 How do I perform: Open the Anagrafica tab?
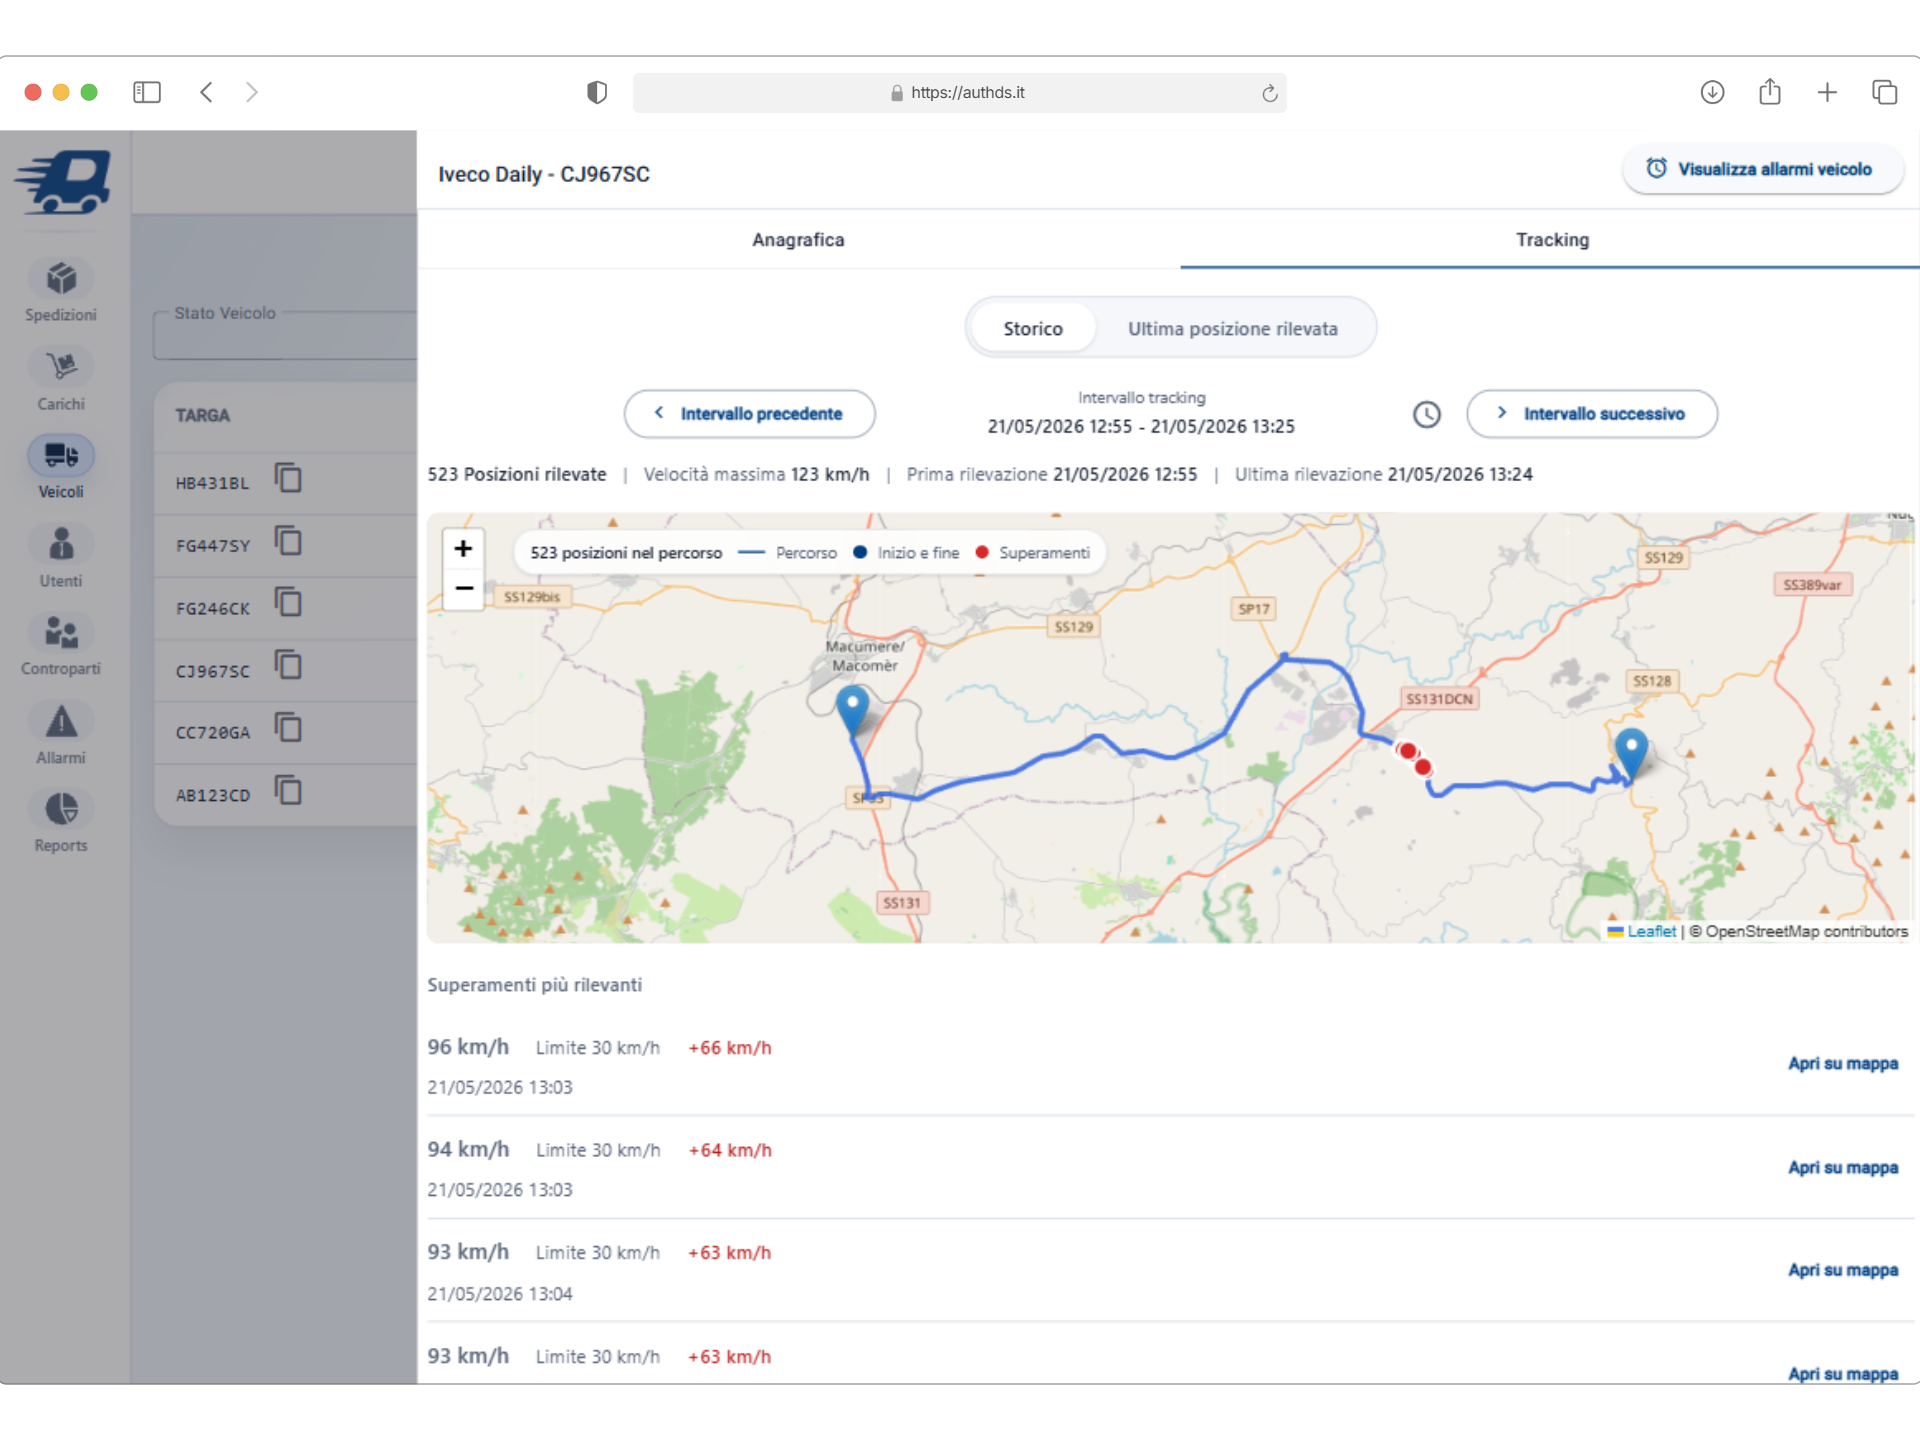[x=798, y=240]
